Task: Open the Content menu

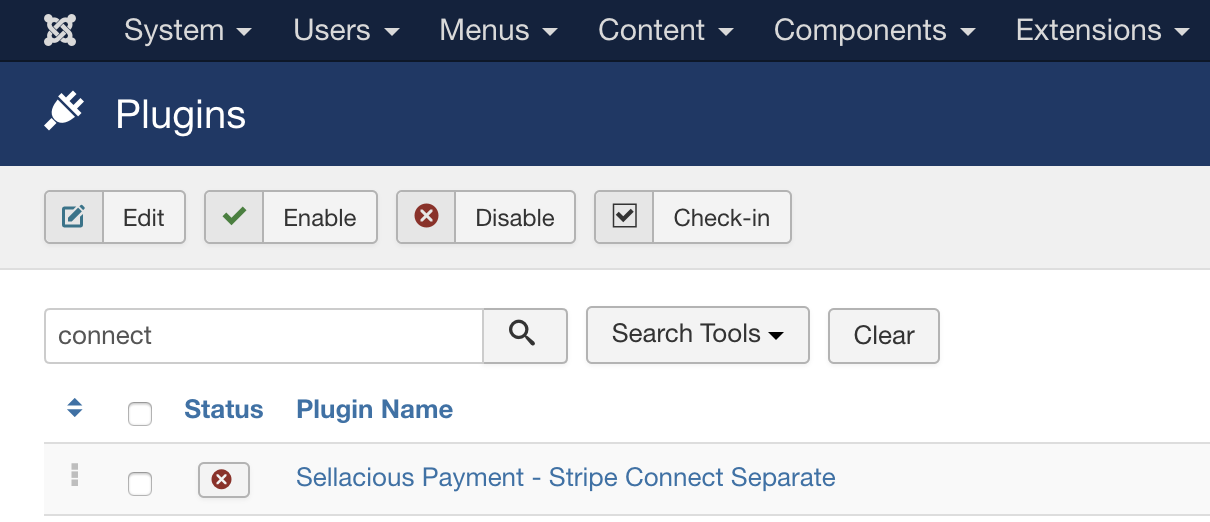Action: coord(666,30)
